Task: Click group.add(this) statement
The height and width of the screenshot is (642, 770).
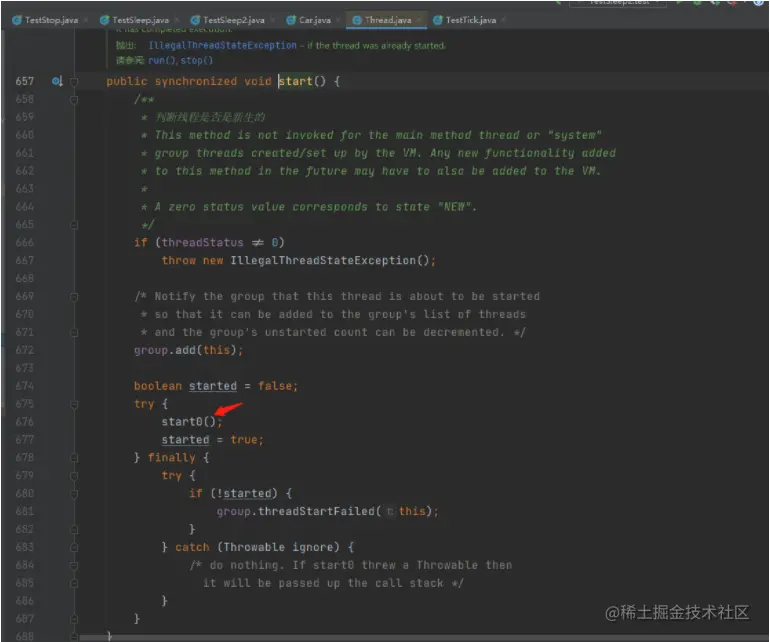Action: pos(188,350)
